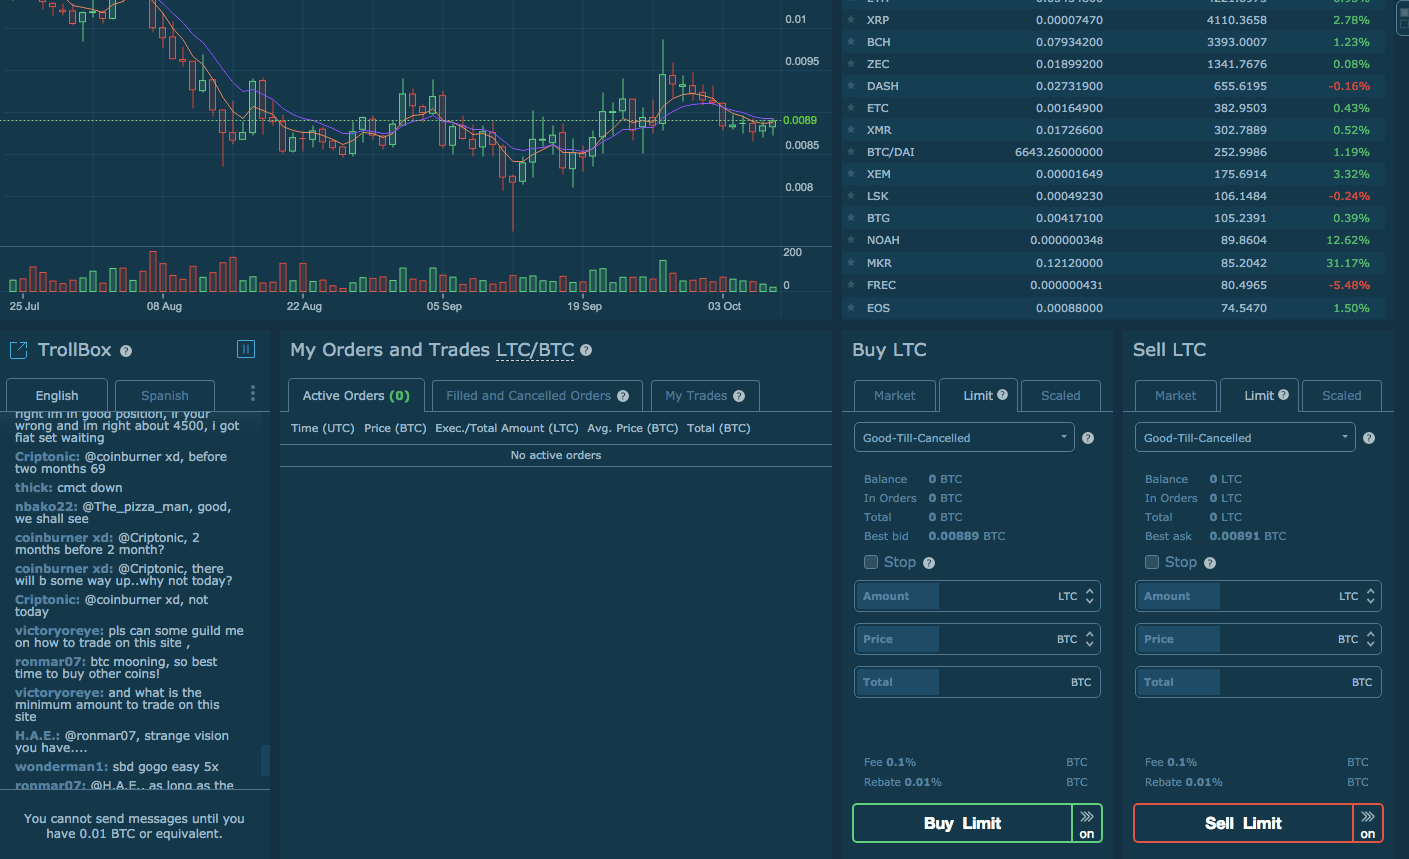Toggle the 'on' switch beside Sell Limit

point(1368,824)
